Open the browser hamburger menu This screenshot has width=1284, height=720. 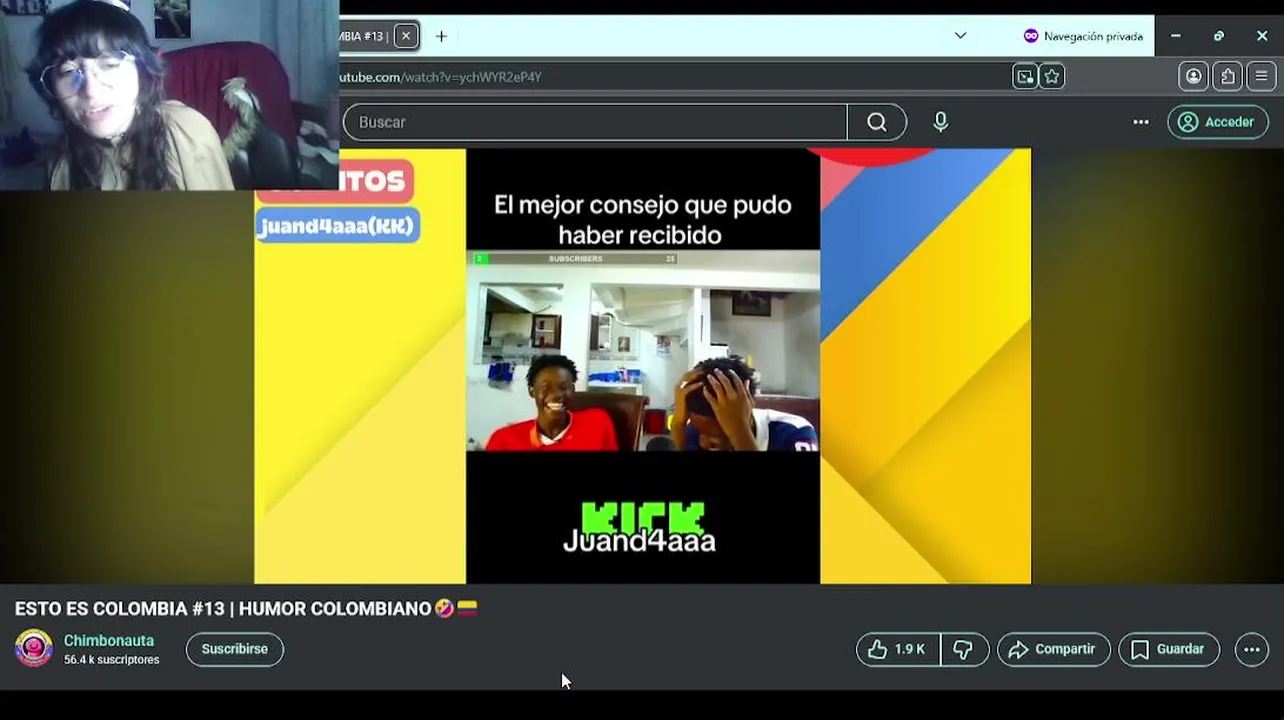click(x=1261, y=76)
